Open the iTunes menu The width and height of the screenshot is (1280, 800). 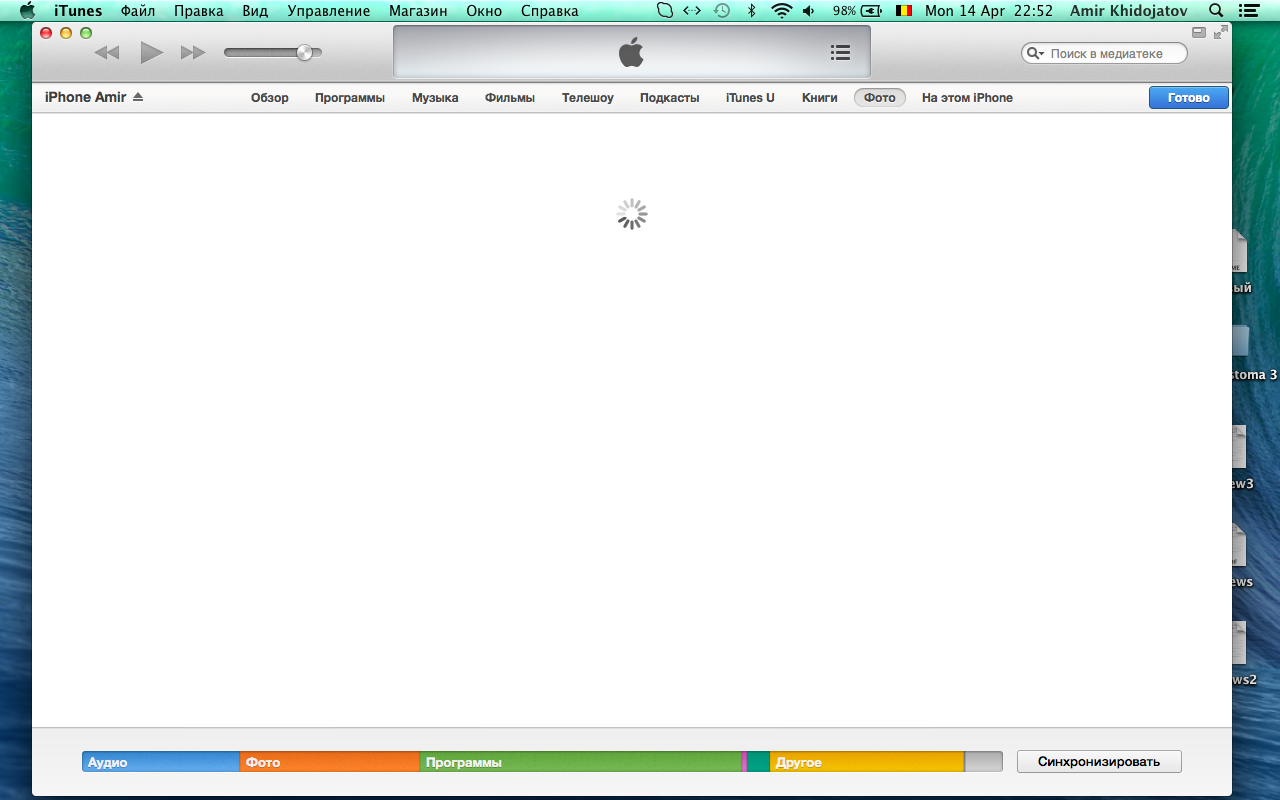click(78, 11)
